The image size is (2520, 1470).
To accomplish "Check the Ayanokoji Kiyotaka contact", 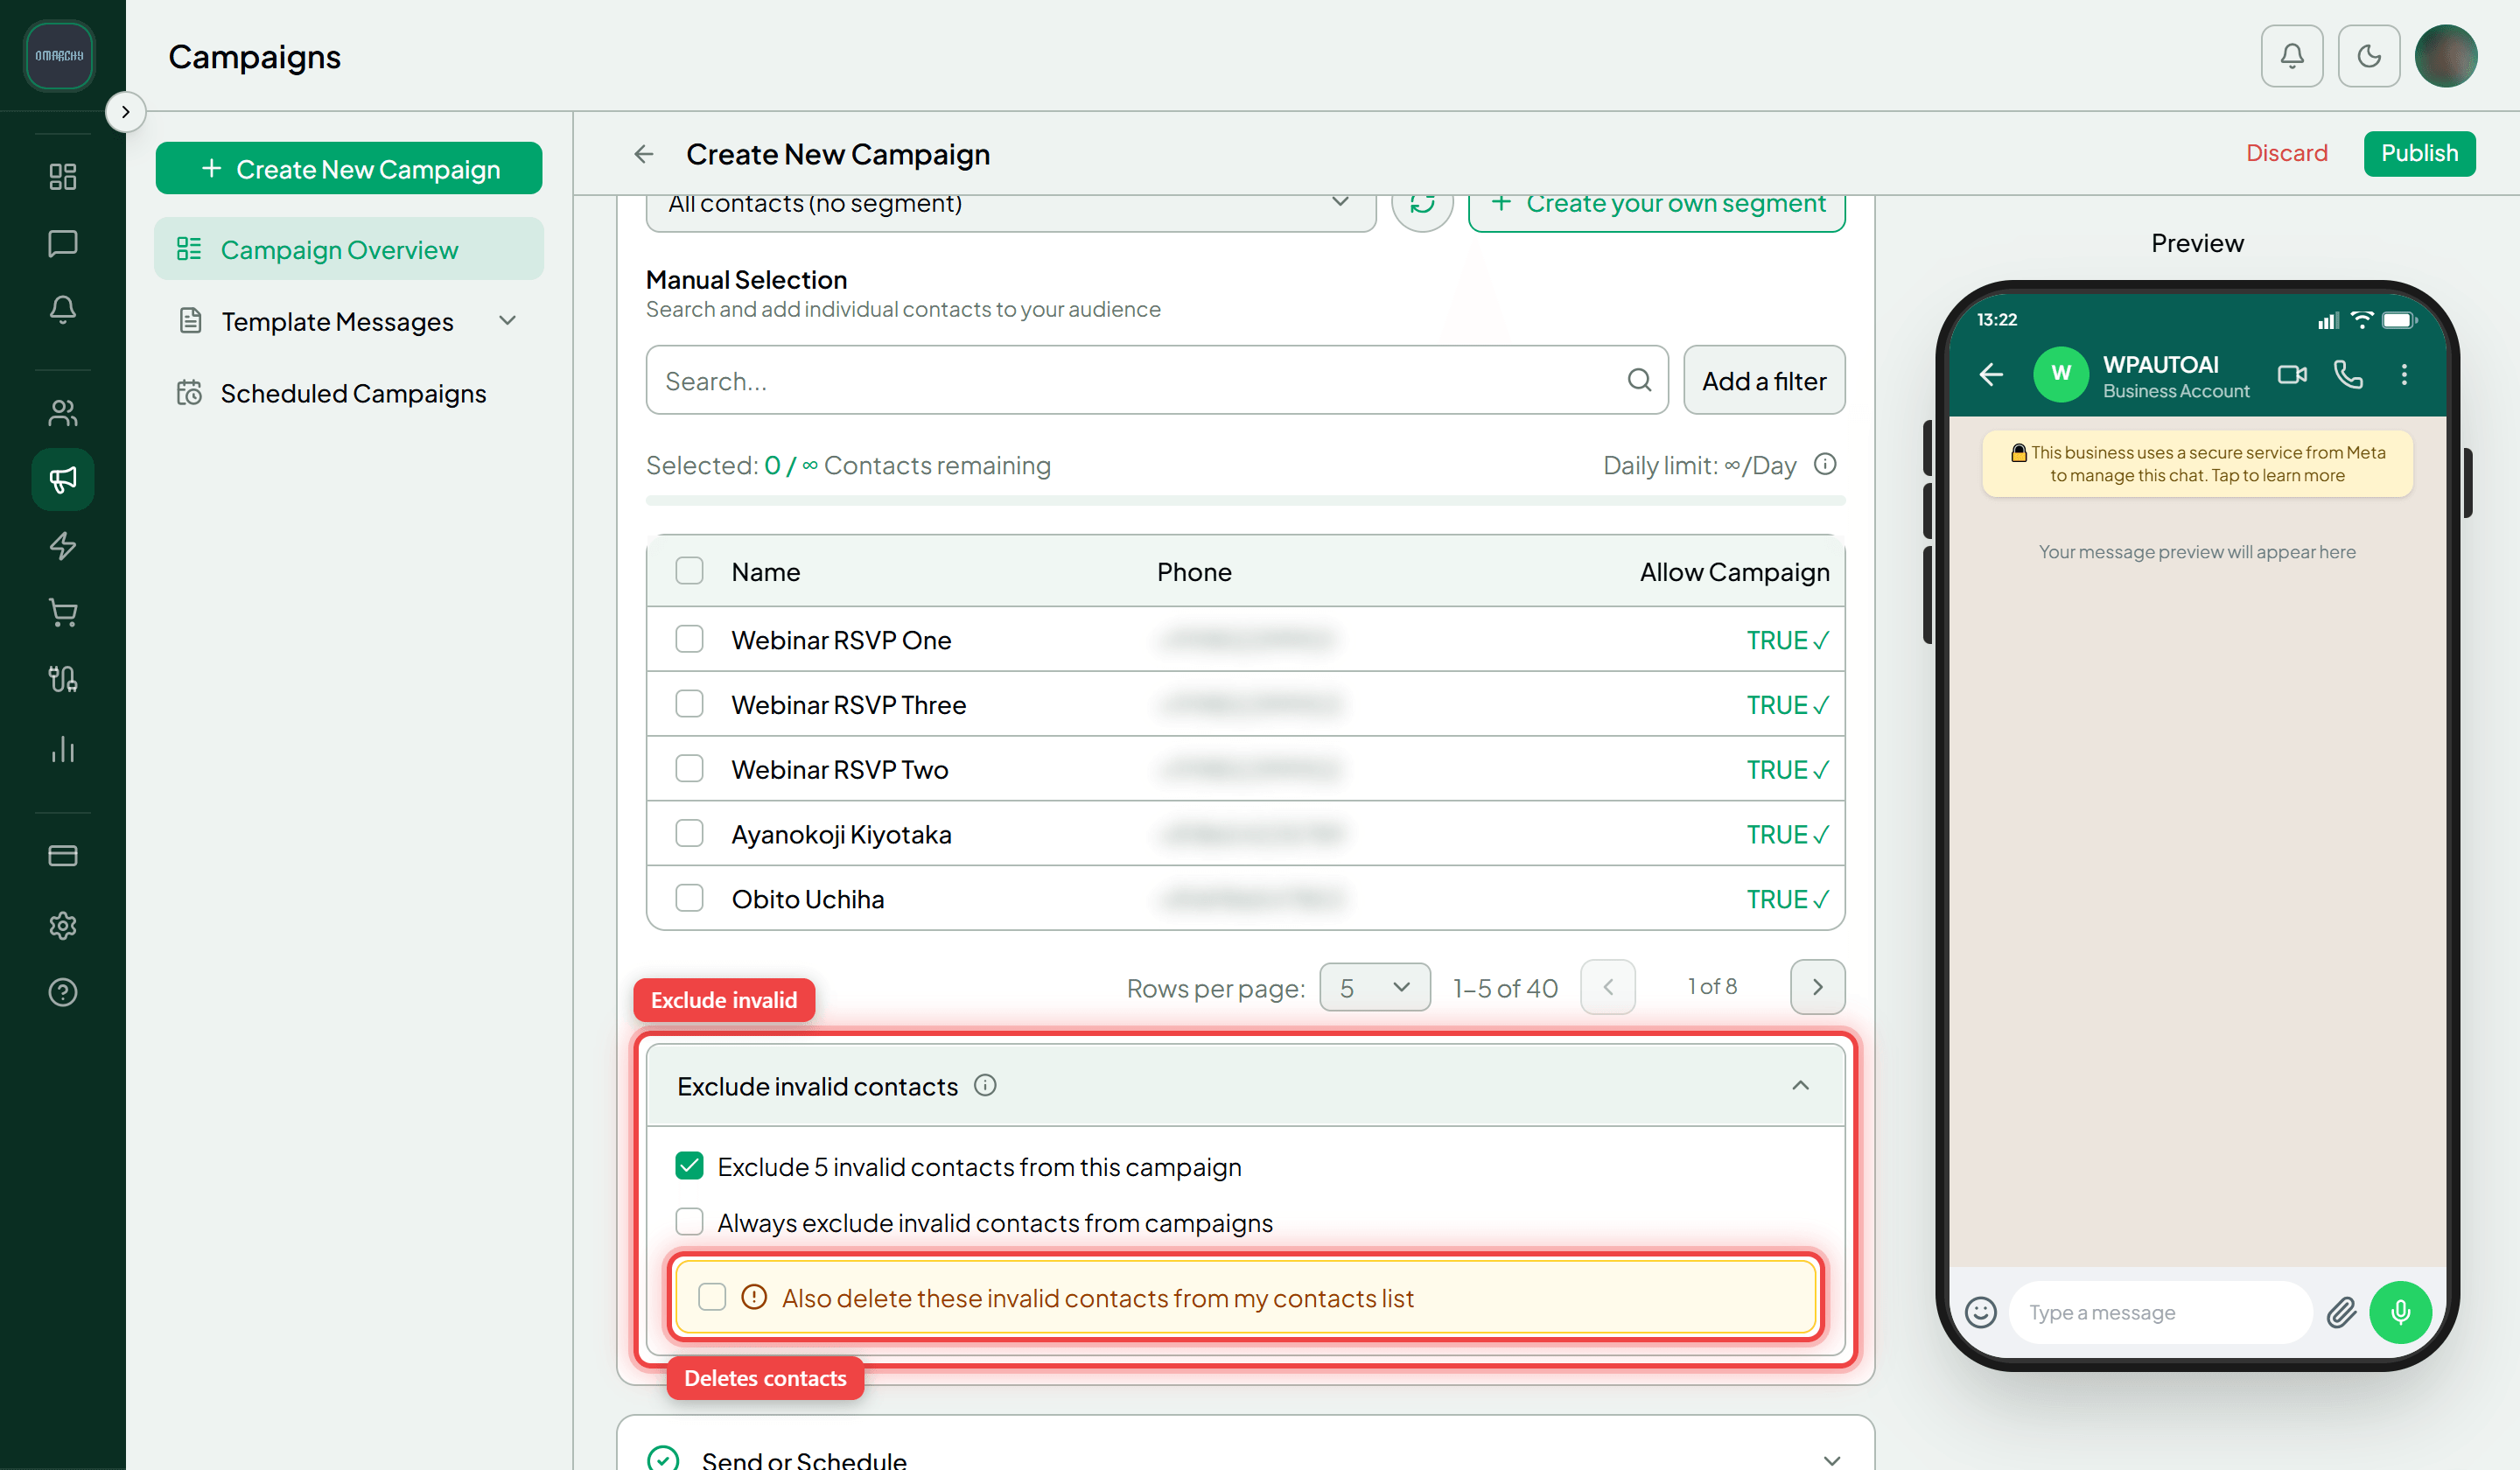I will (x=689, y=833).
